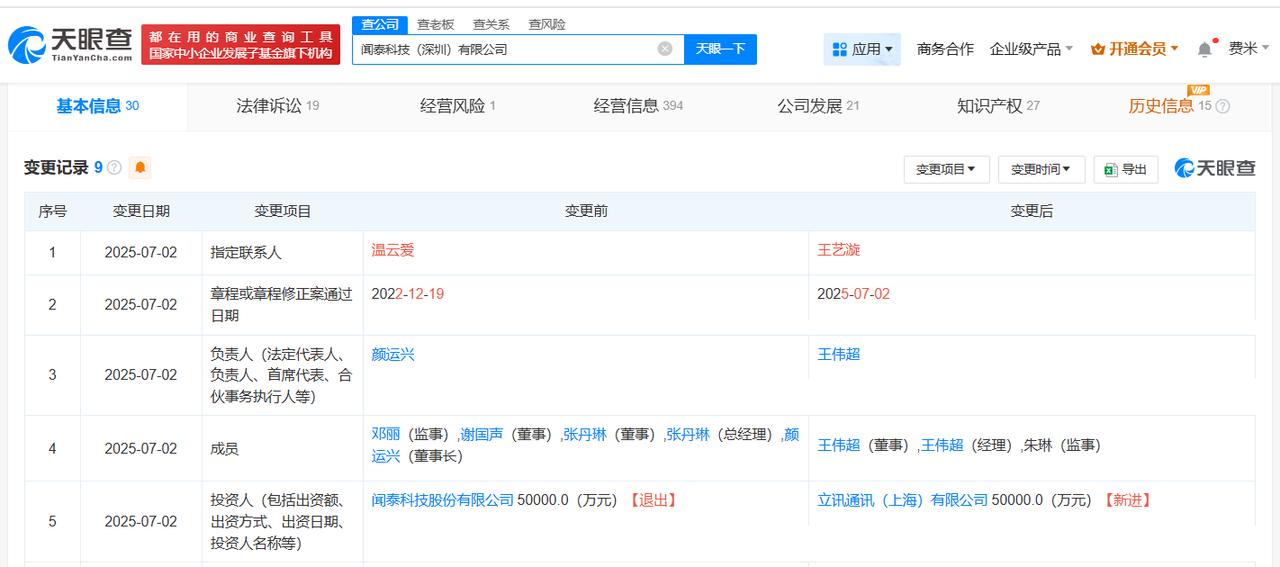Click the 变更后 column header

click(1032, 211)
